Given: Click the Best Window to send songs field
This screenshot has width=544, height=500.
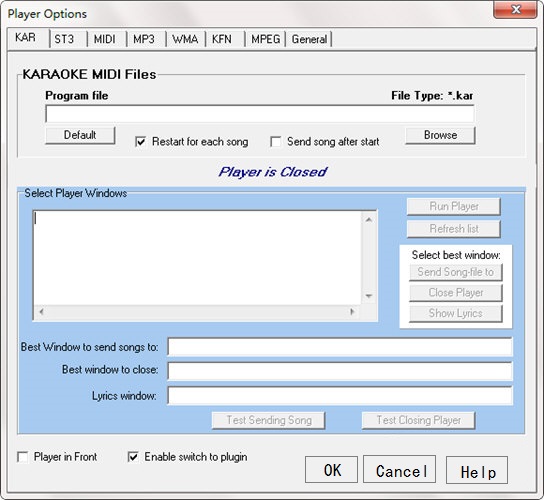Looking at the screenshot, I should coord(340,347).
